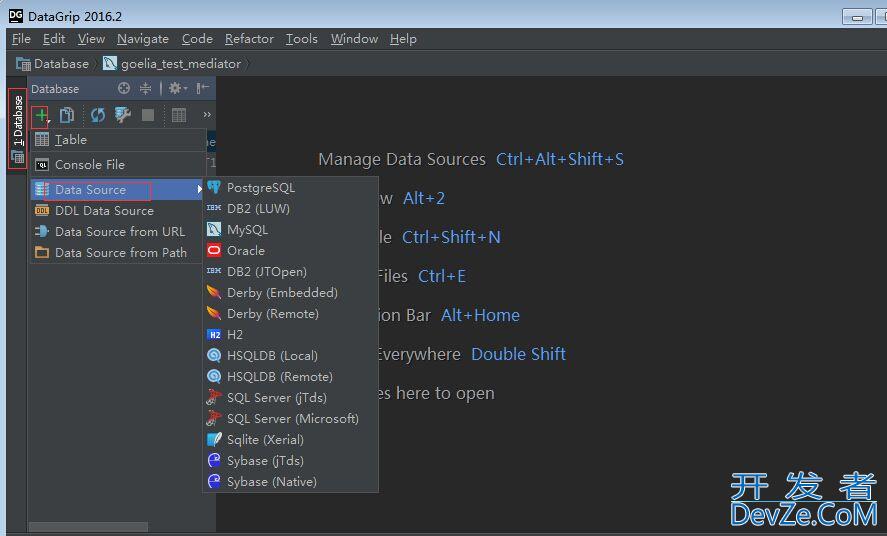Open the Edit menu

pos(54,39)
